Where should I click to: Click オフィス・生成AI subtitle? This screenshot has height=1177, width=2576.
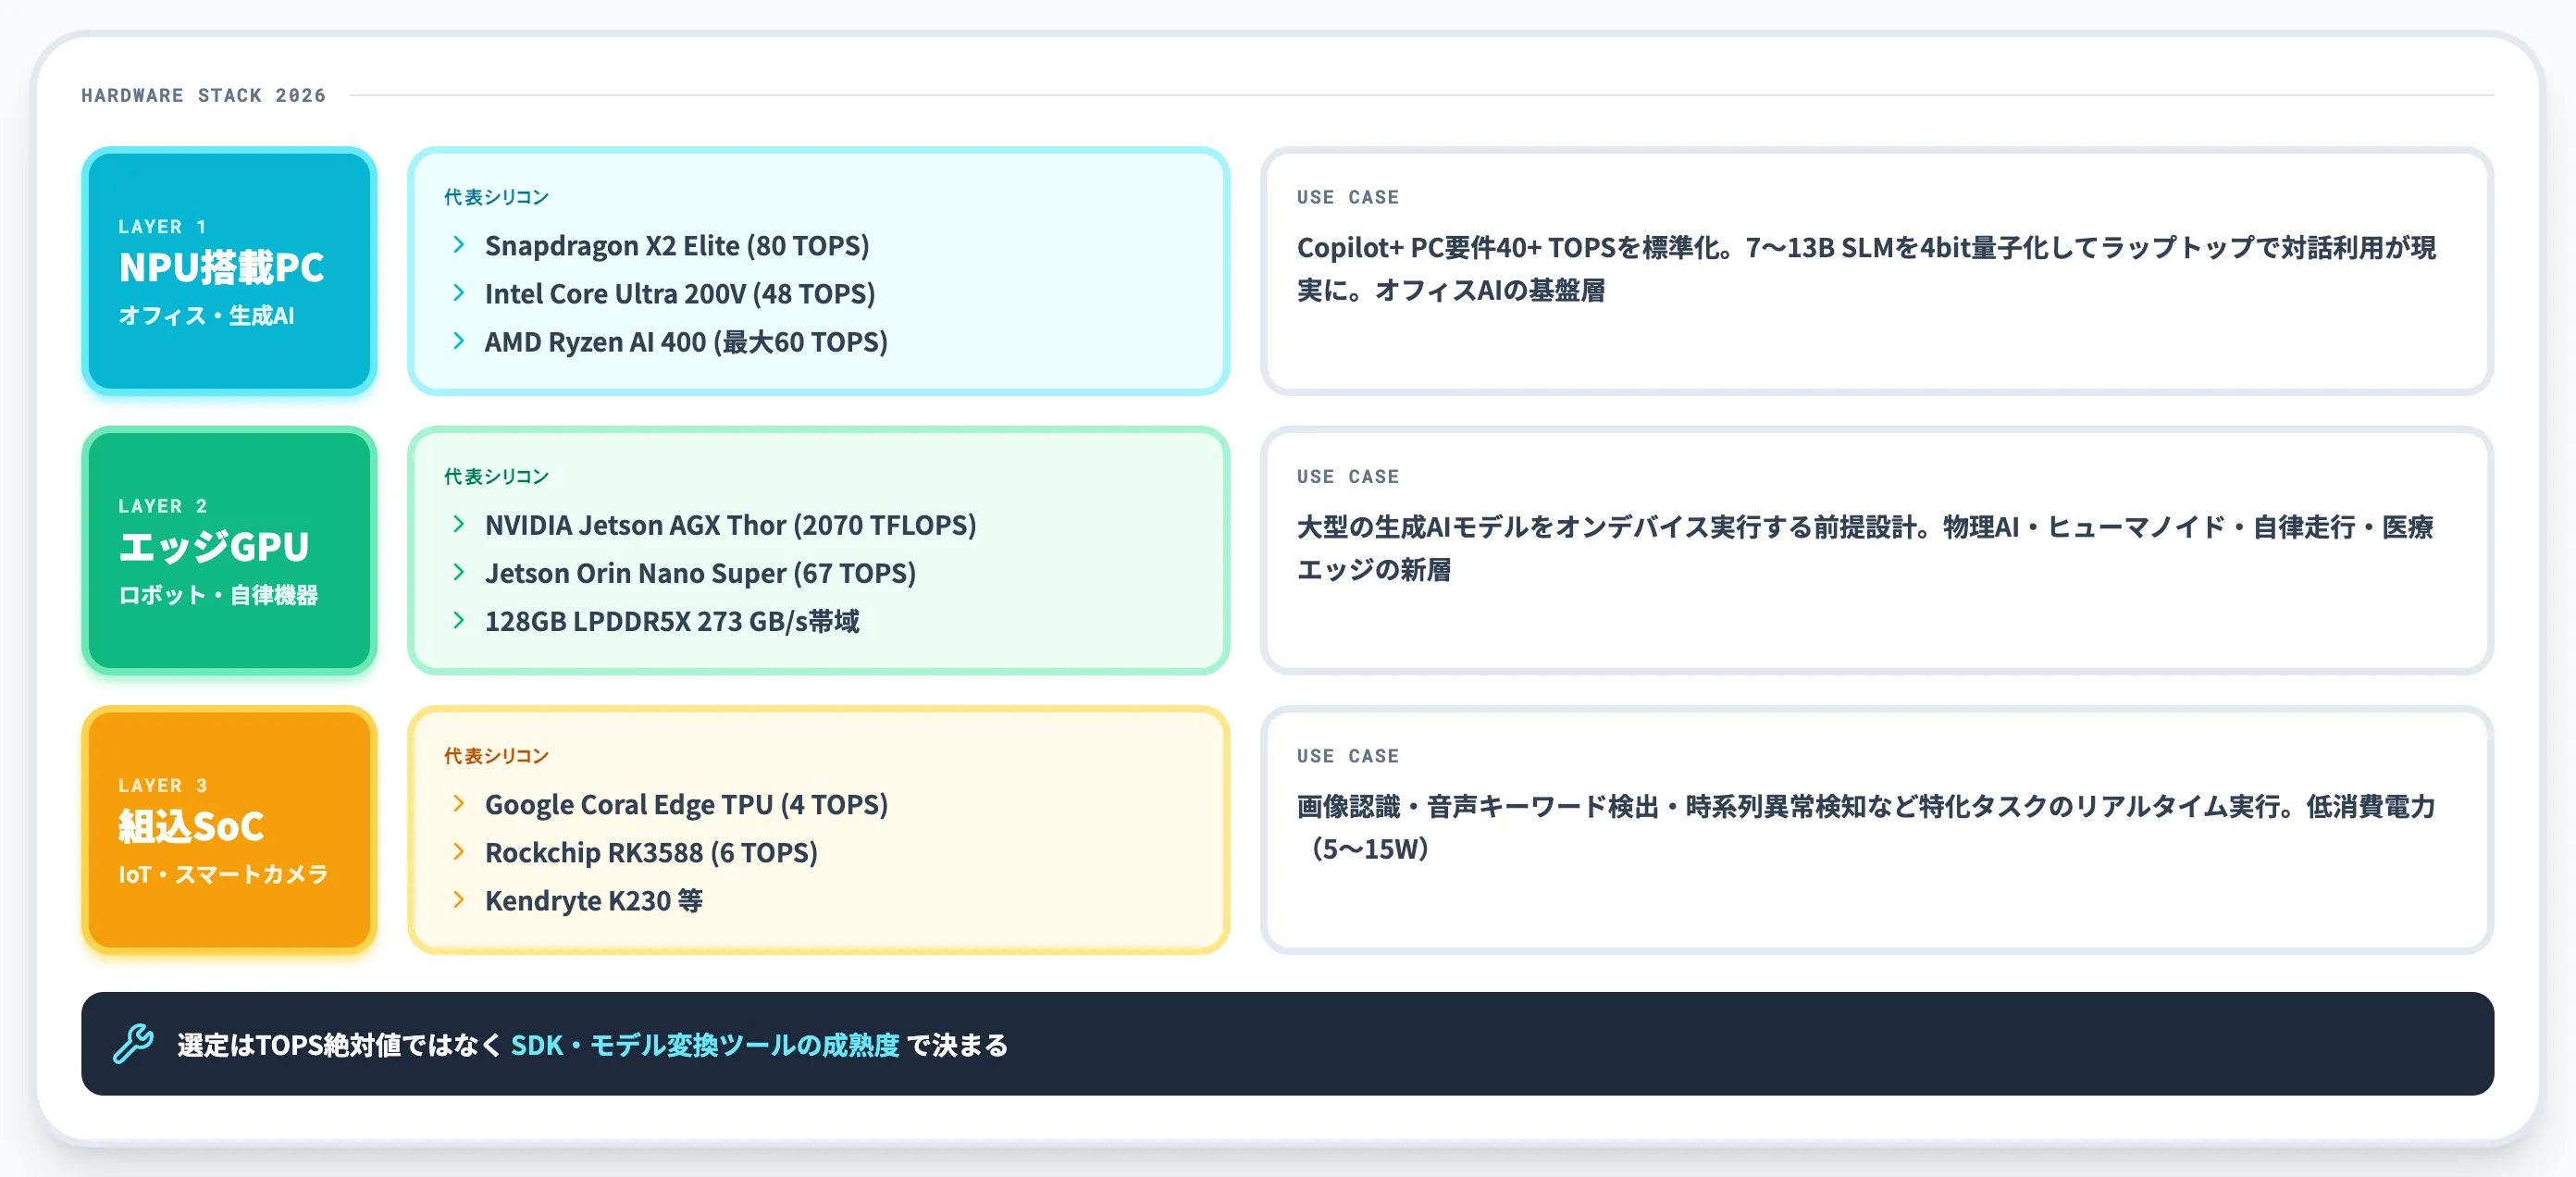pos(207,315)
